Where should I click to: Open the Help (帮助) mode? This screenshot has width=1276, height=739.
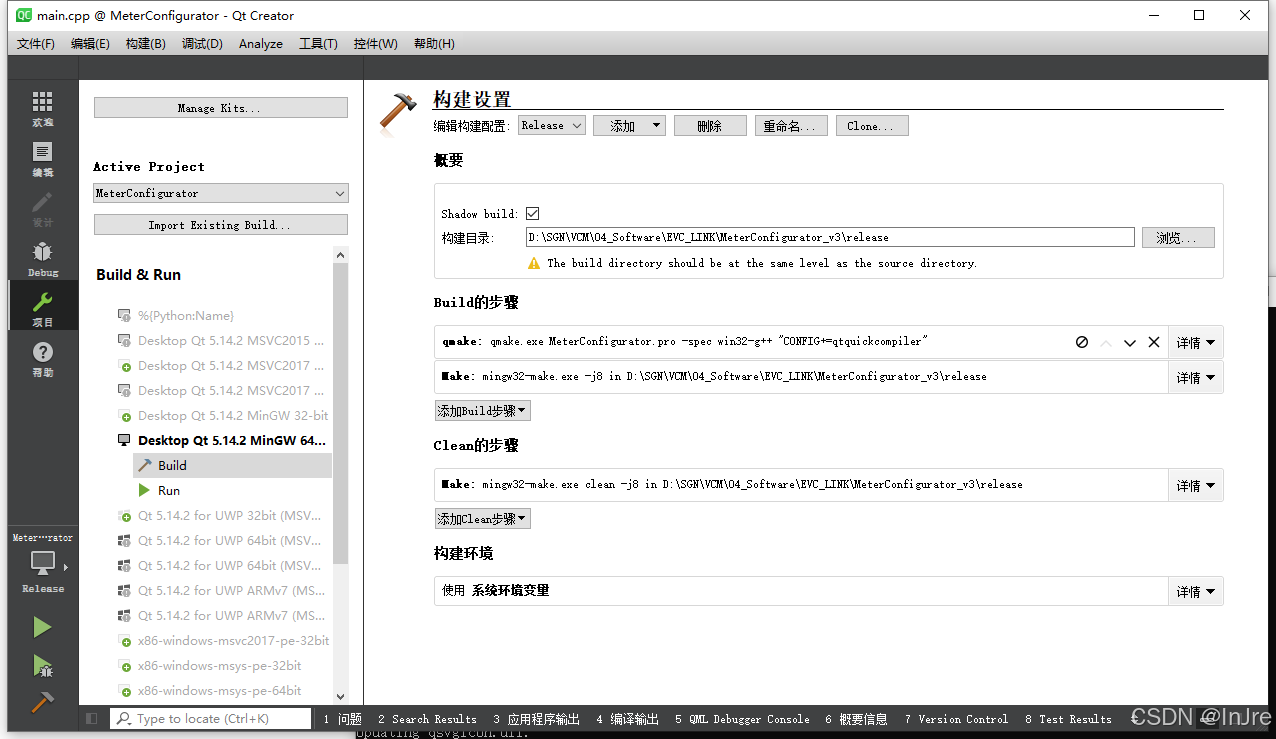tap(42, 359)
